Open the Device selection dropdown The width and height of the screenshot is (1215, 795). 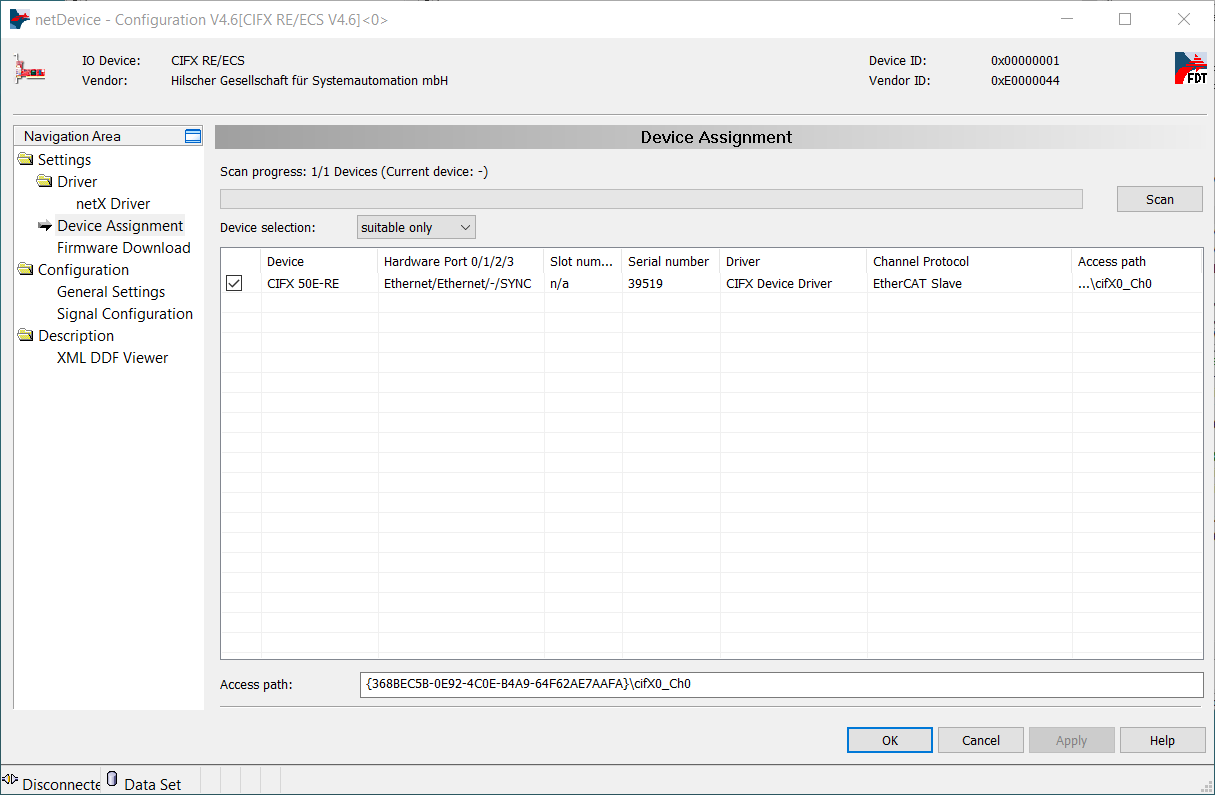point(416,228)
